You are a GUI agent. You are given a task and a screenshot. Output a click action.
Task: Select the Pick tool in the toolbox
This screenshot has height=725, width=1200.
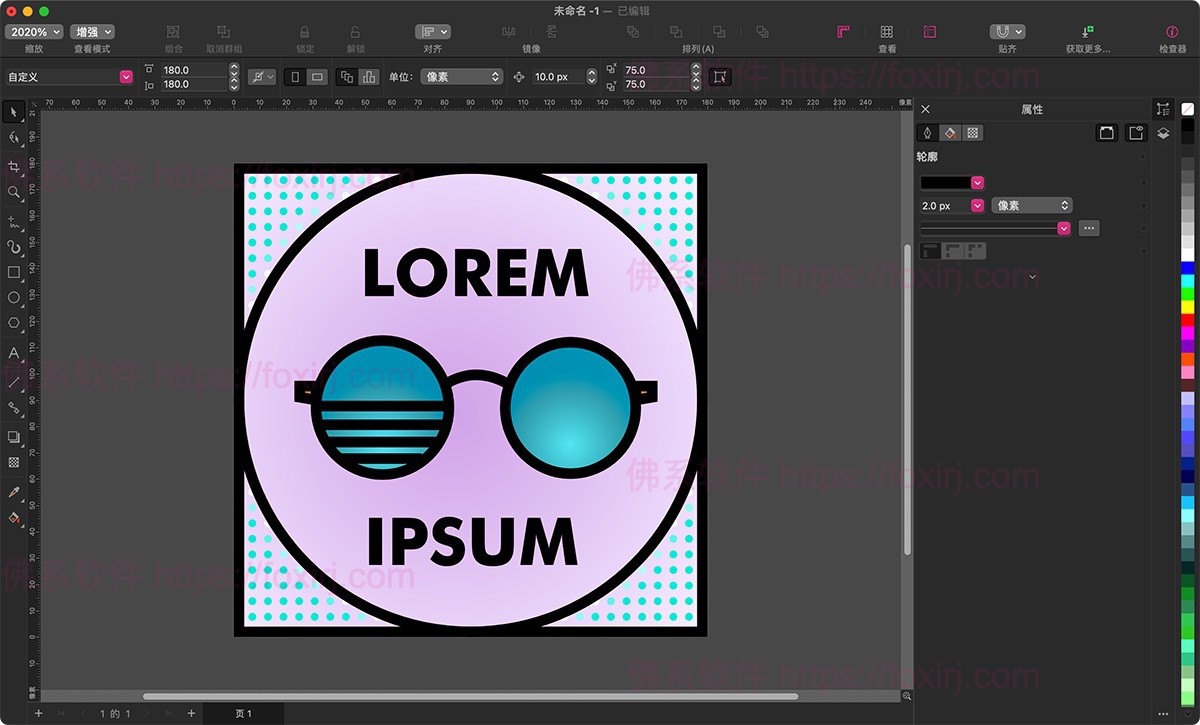[x=13, y=112]
